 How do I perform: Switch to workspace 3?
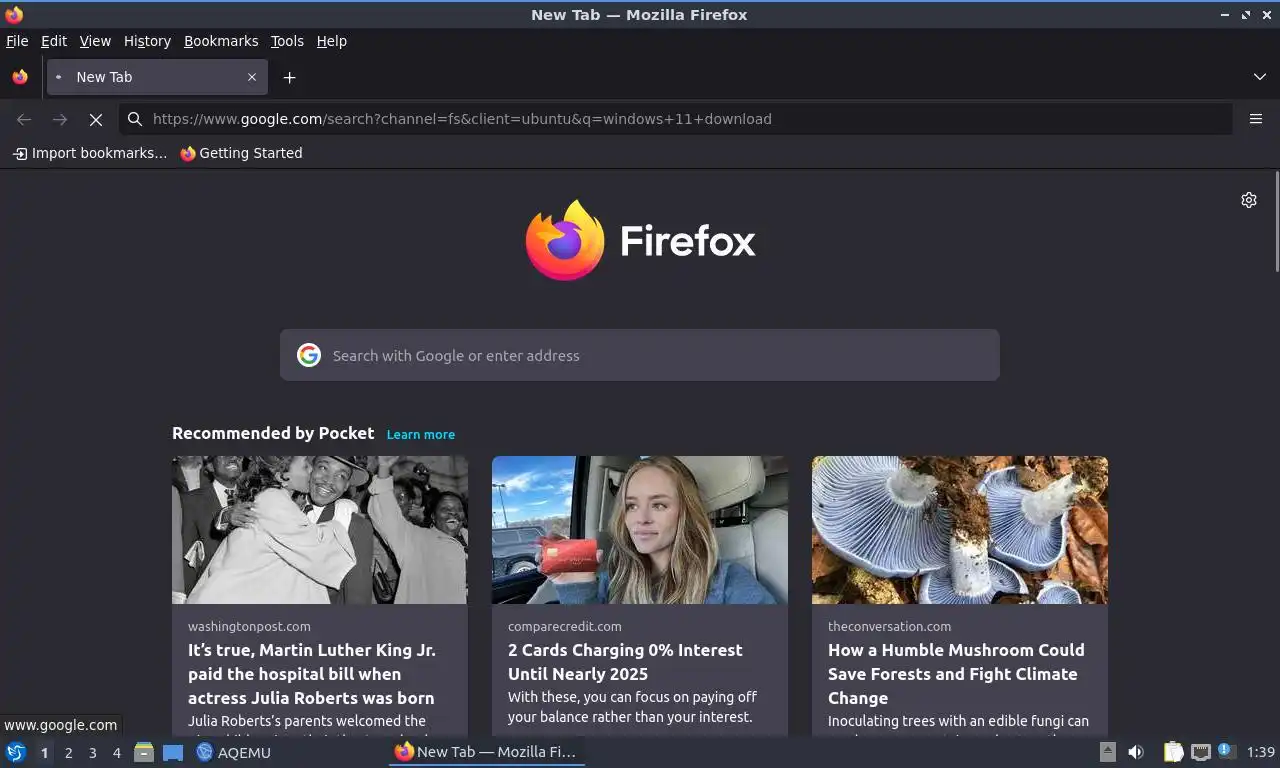pos(92,753)
